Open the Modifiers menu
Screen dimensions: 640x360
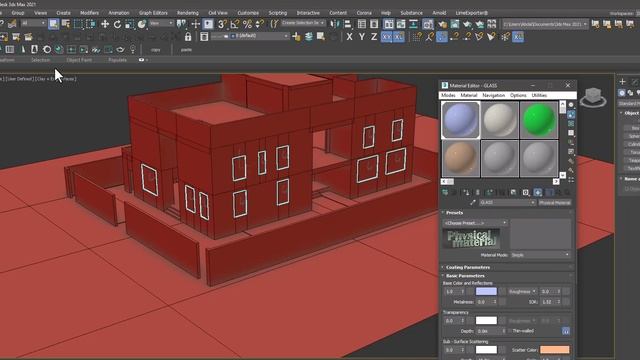(x=89, y=13)
